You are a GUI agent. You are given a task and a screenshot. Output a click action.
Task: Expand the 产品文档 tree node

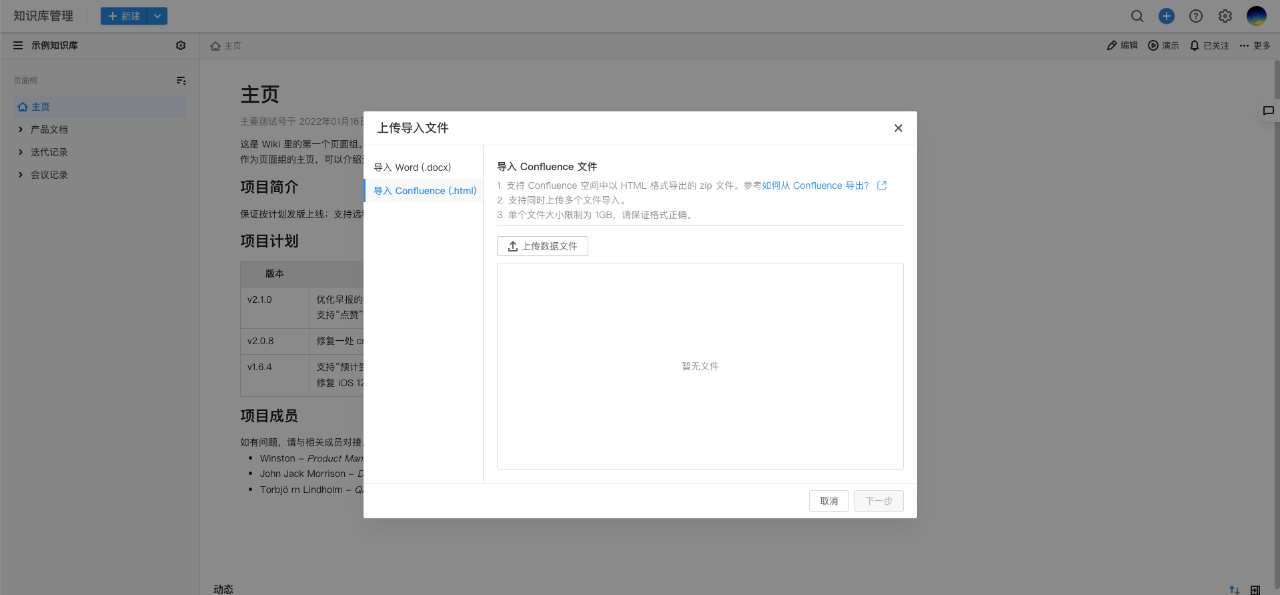(21, 130)
